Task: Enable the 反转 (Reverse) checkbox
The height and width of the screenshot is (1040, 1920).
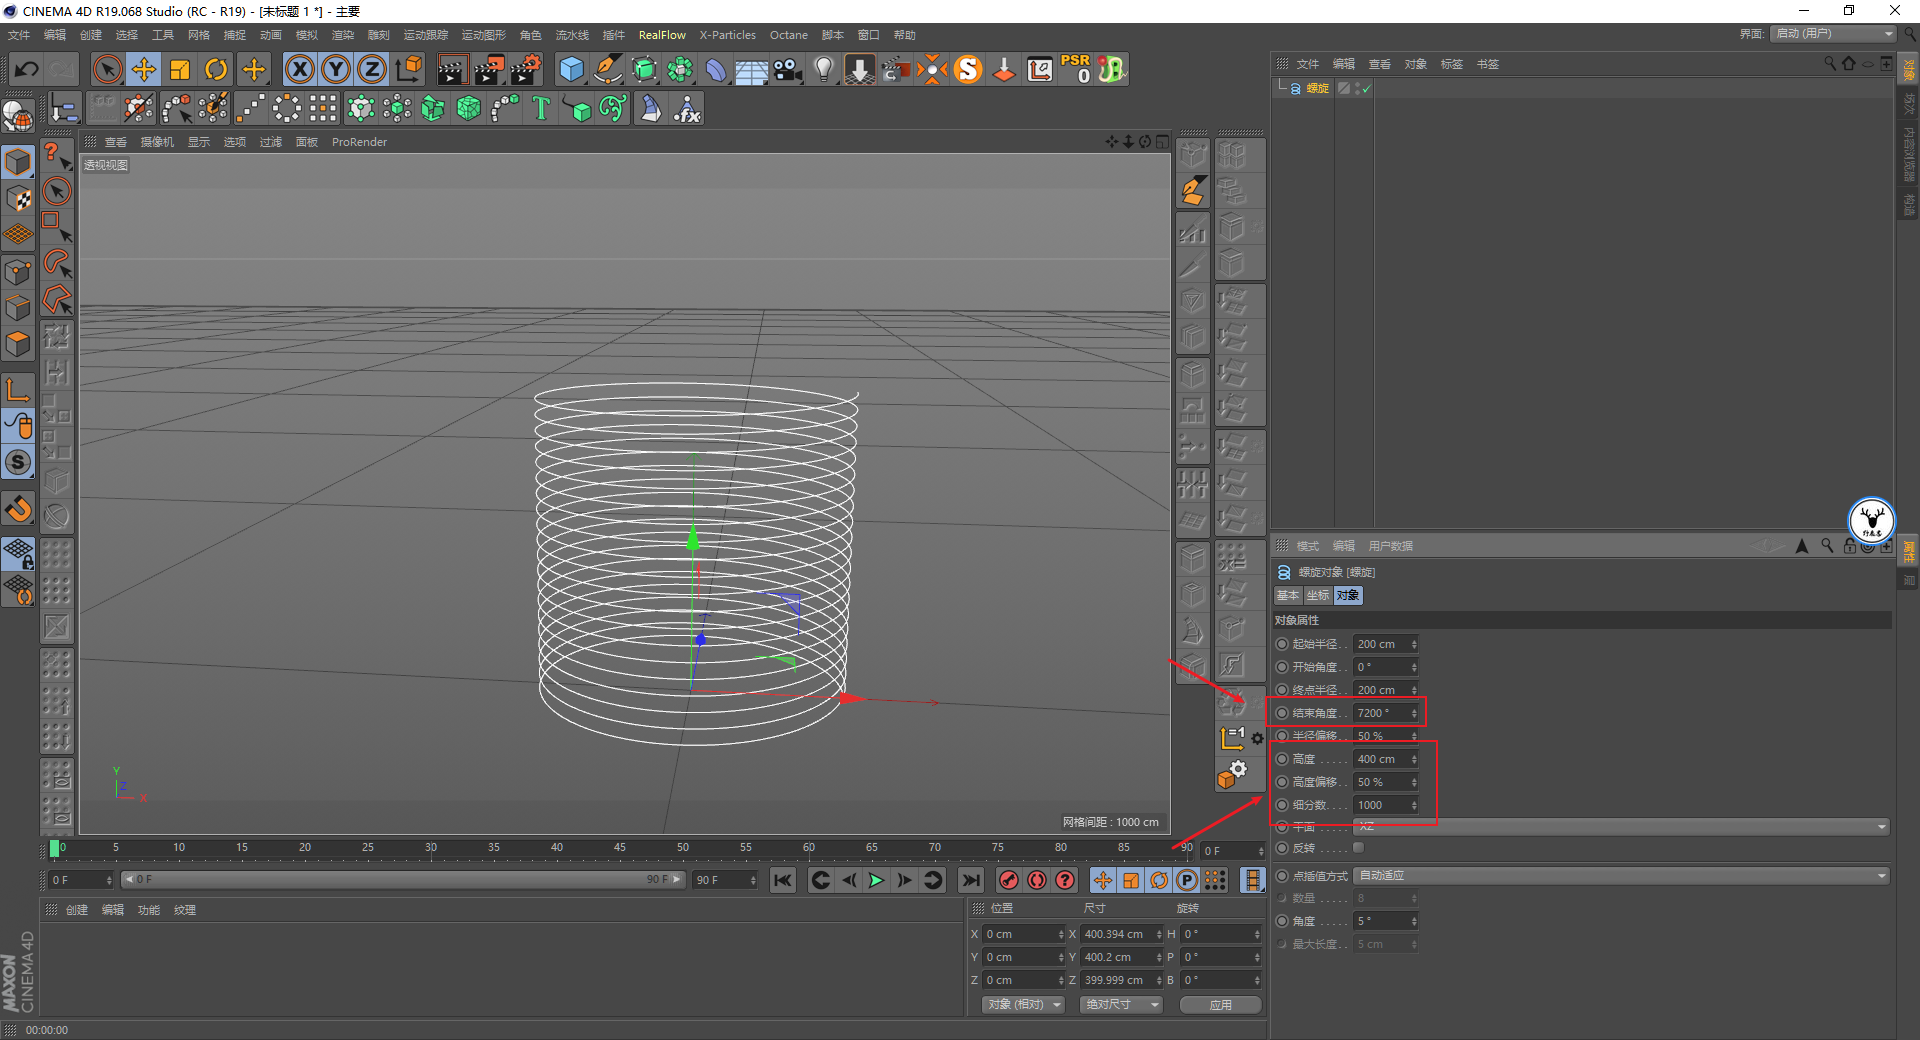Action: (x=1358, y=848)
